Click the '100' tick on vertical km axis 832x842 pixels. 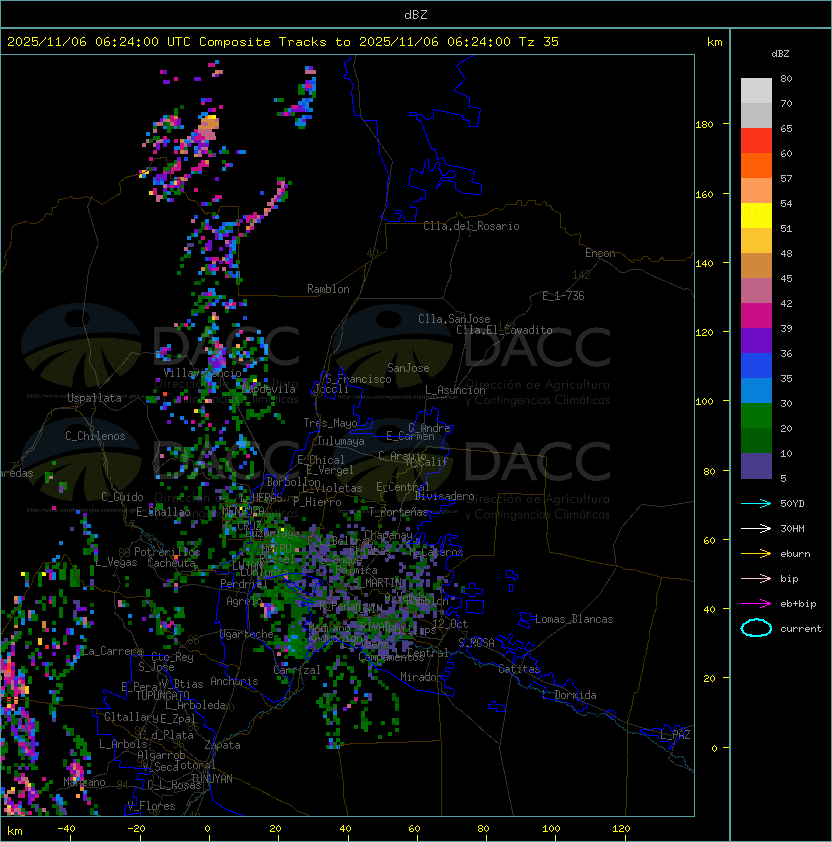(704, 402)
